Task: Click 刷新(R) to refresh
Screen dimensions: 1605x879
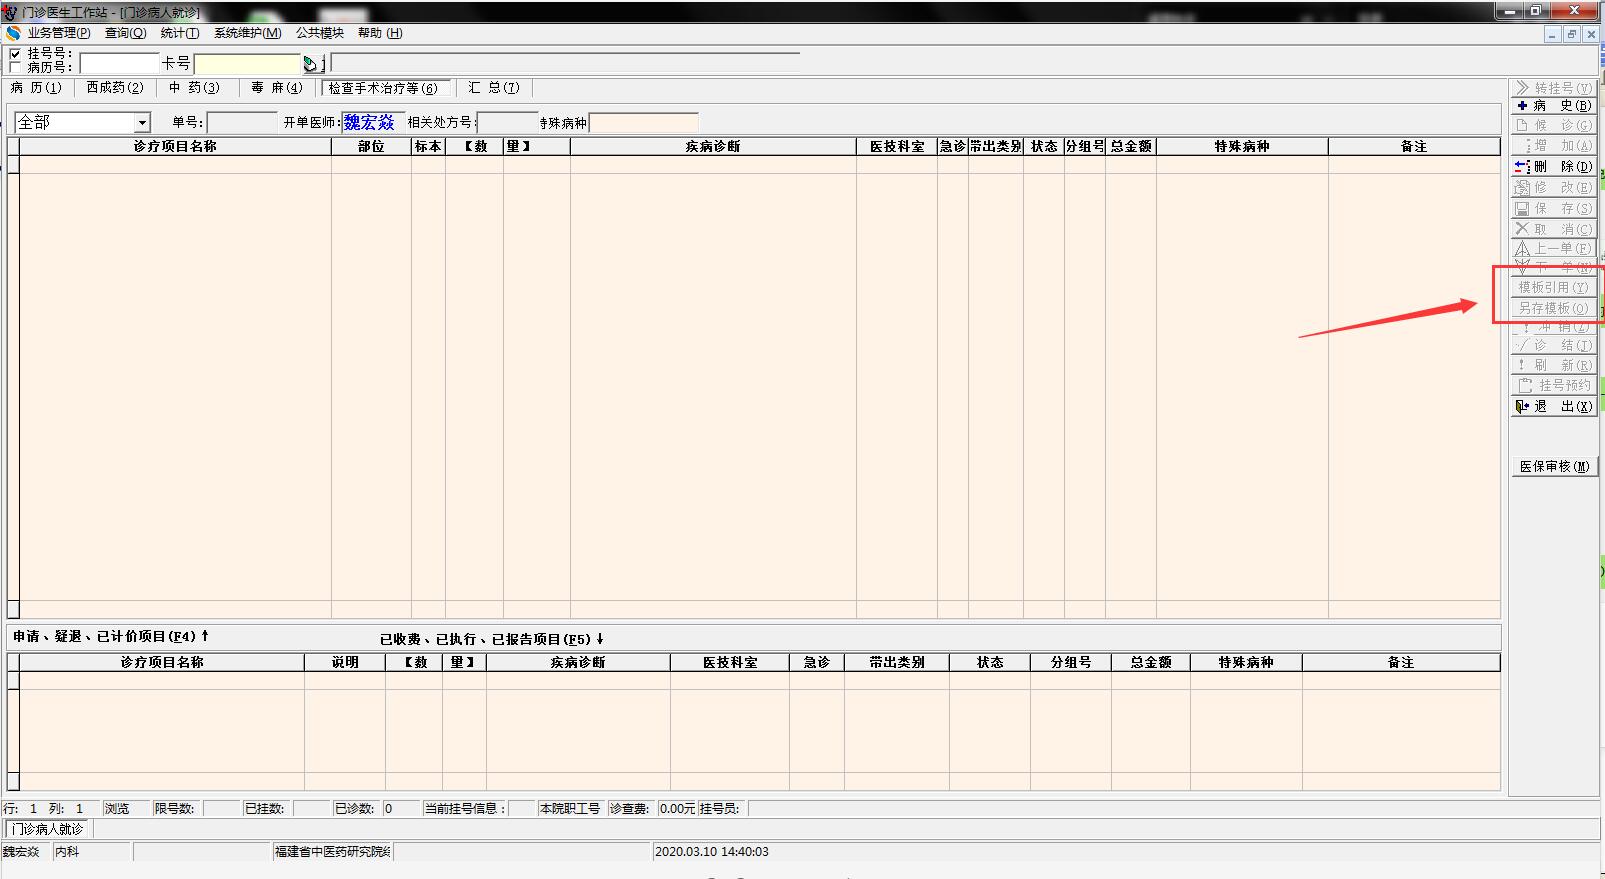Action: (1553, 366)
